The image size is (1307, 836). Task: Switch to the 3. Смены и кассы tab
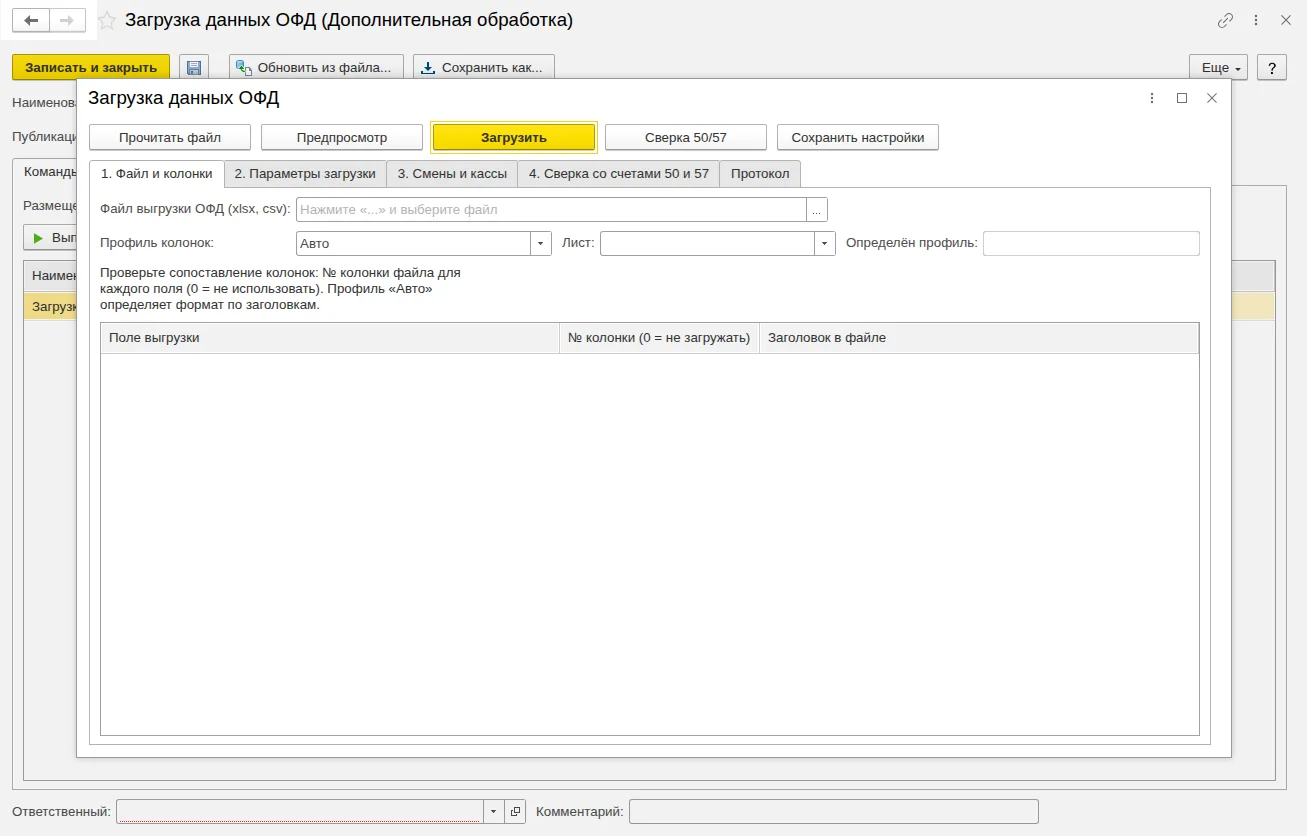[452, 174]
